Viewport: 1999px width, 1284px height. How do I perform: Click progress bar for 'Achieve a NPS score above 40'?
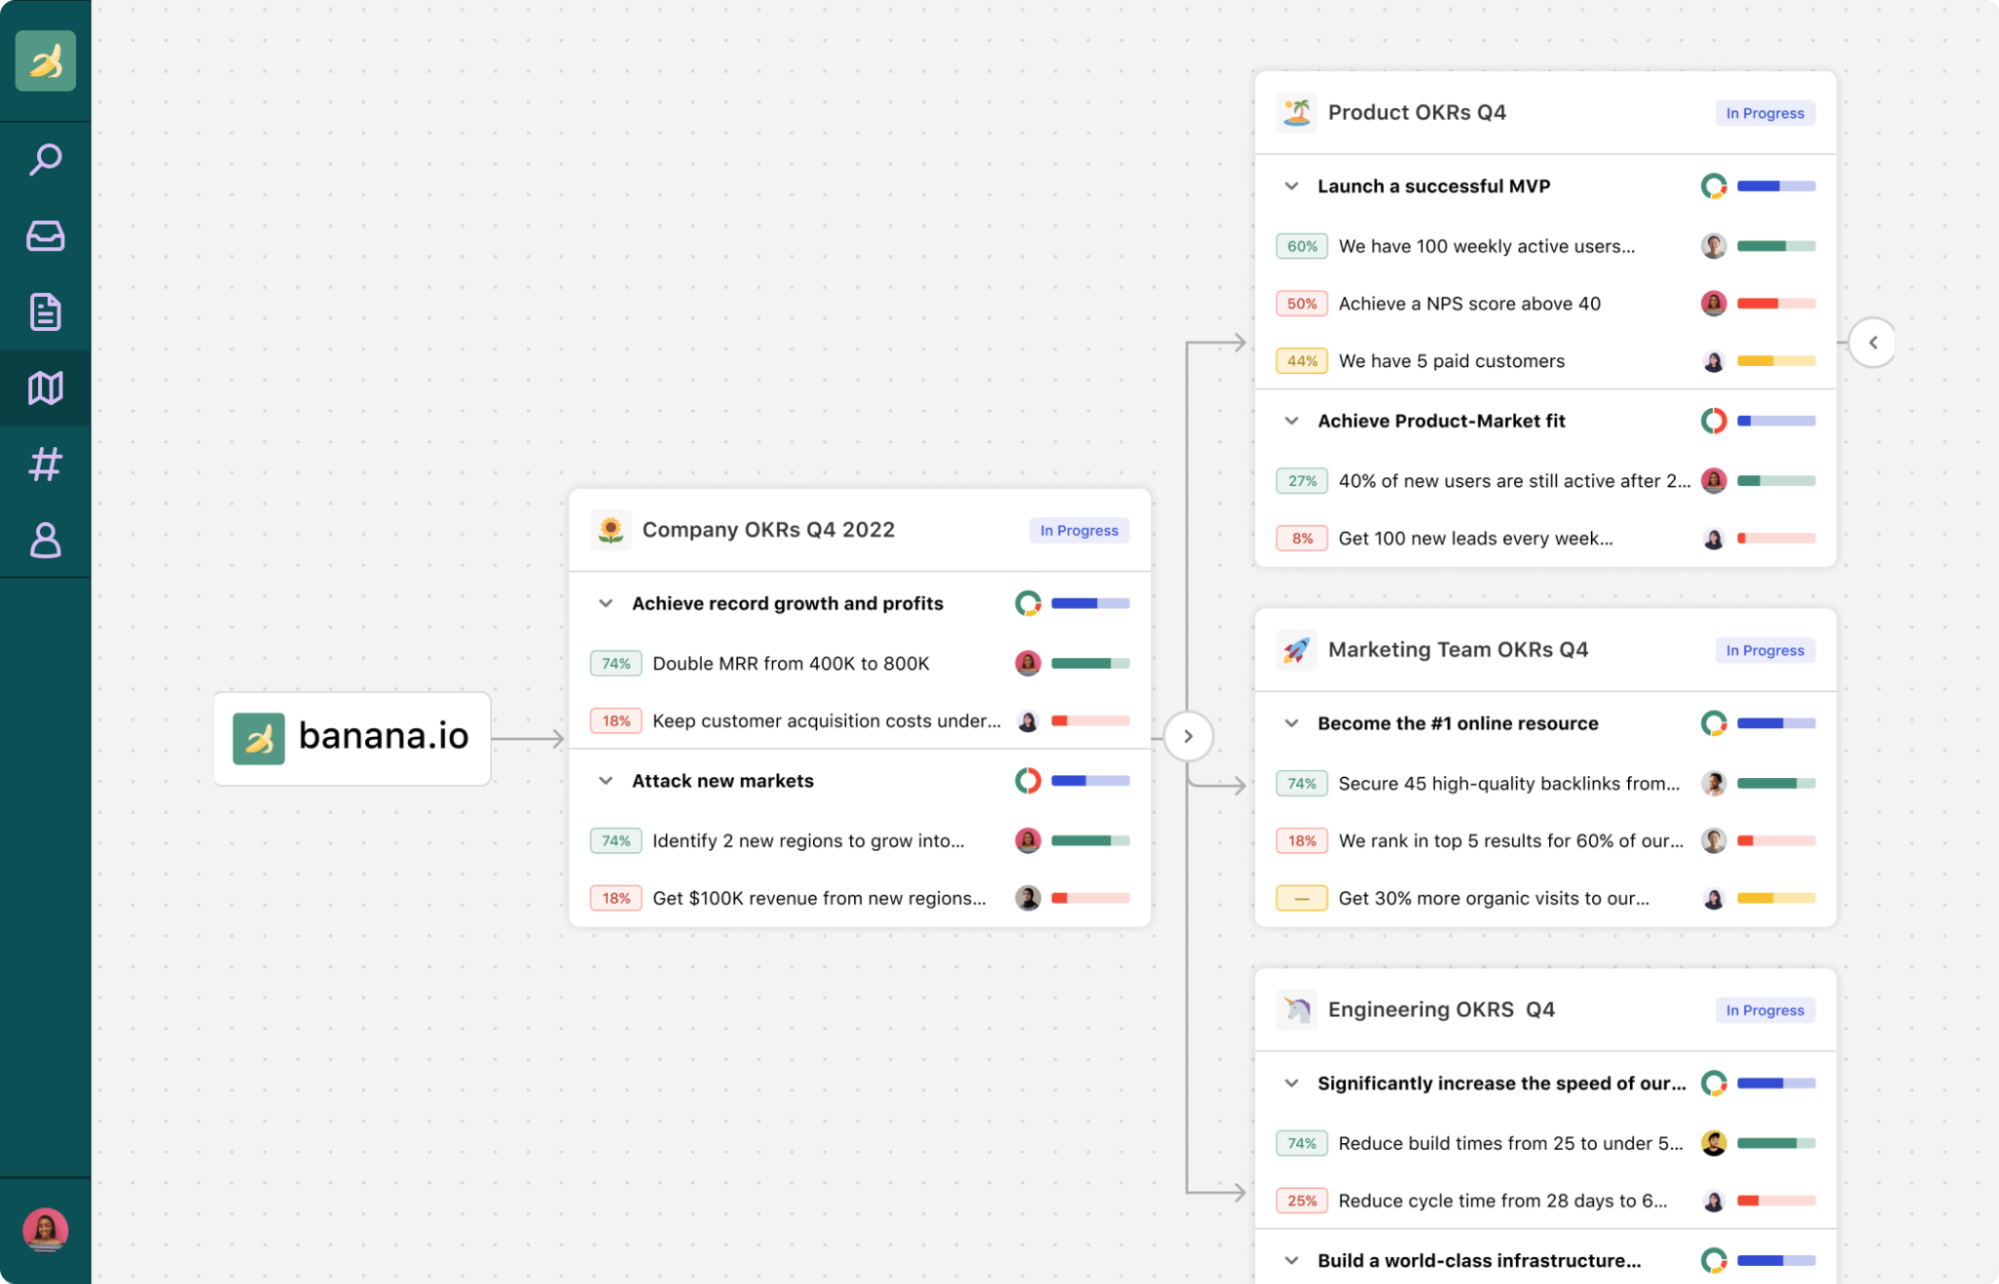(1776, 303)
